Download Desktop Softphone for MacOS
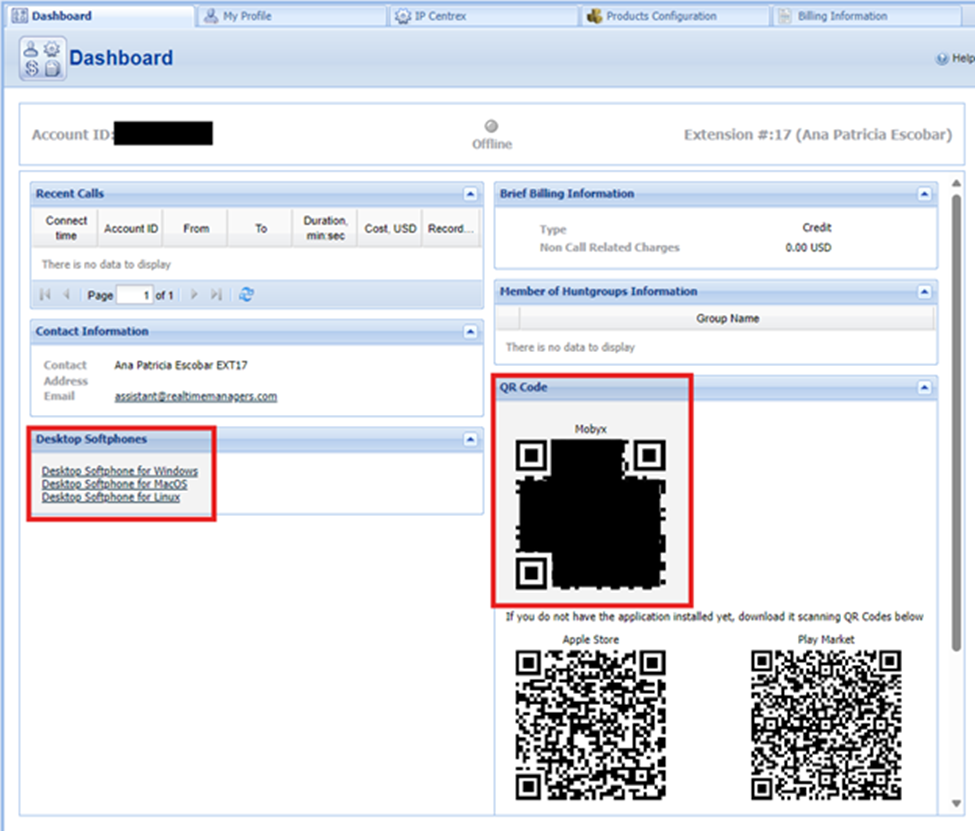The height and width of the screenshot is (831, 975). point(114,484)
